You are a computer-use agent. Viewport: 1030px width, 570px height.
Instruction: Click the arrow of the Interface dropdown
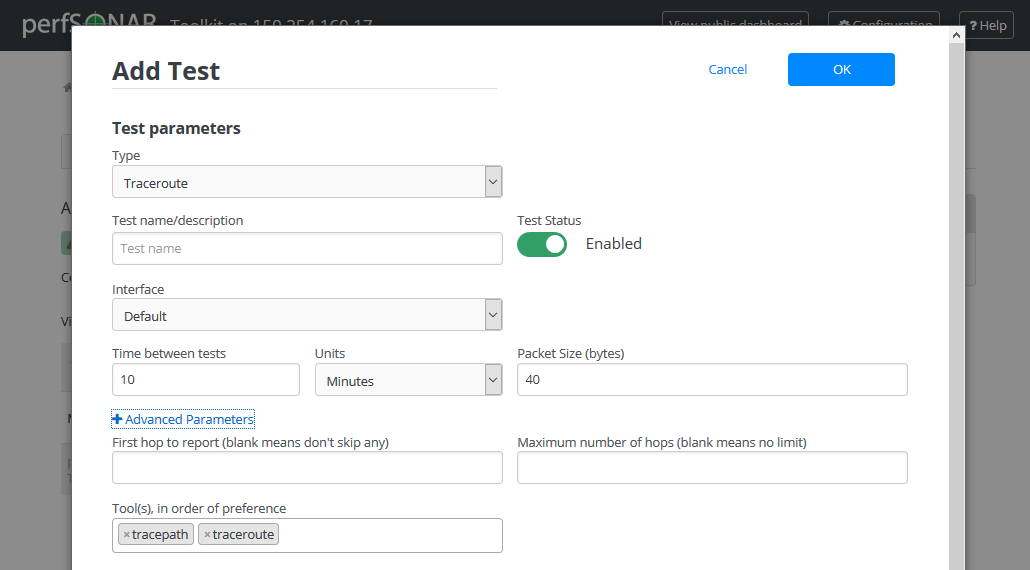(x=493, y=315)
